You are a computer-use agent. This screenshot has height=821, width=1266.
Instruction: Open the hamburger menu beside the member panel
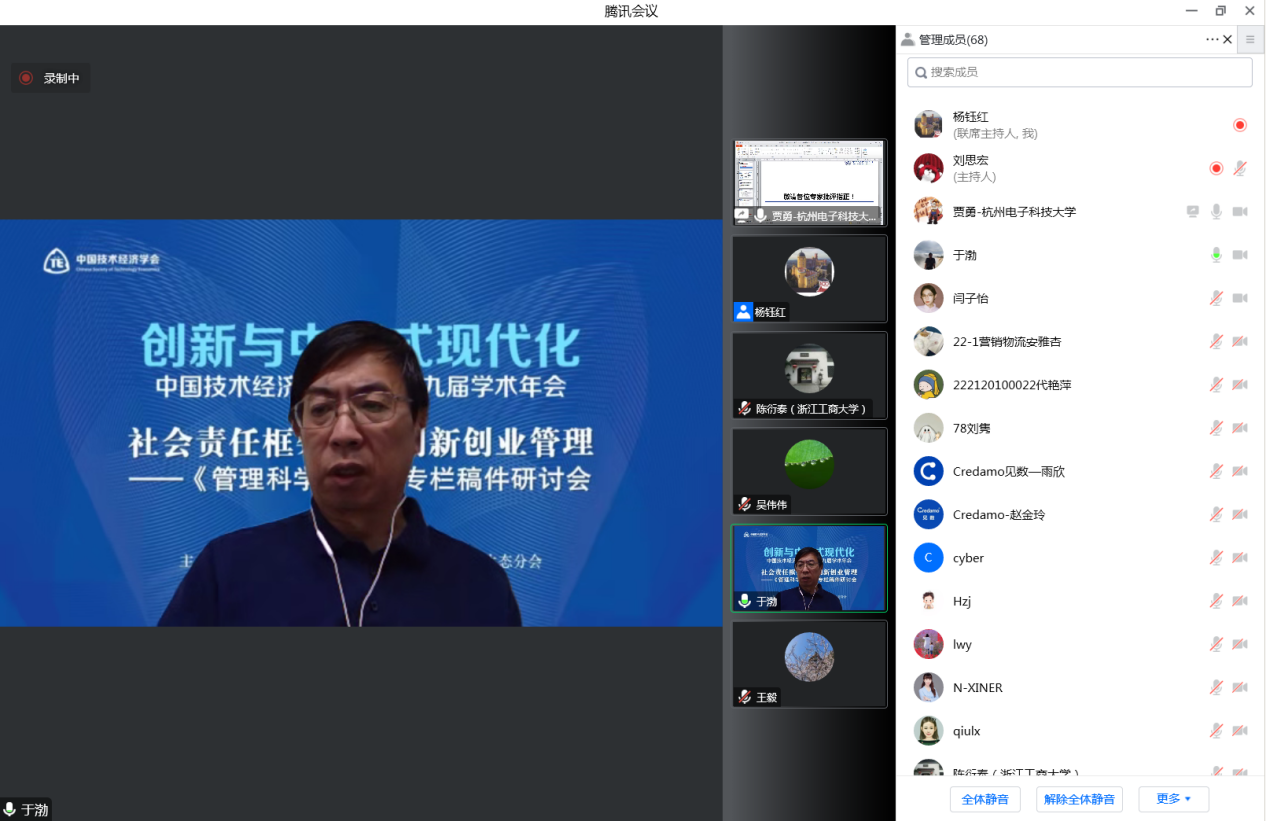(1250, 40)
